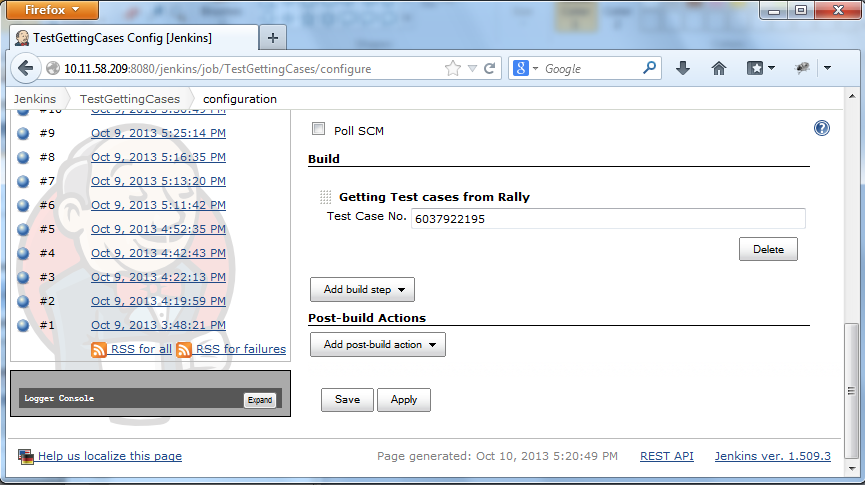The height and width of the screenshot is (485, 865).
Task: Click the blue status ball for build #6
Action: click(23, 205)
